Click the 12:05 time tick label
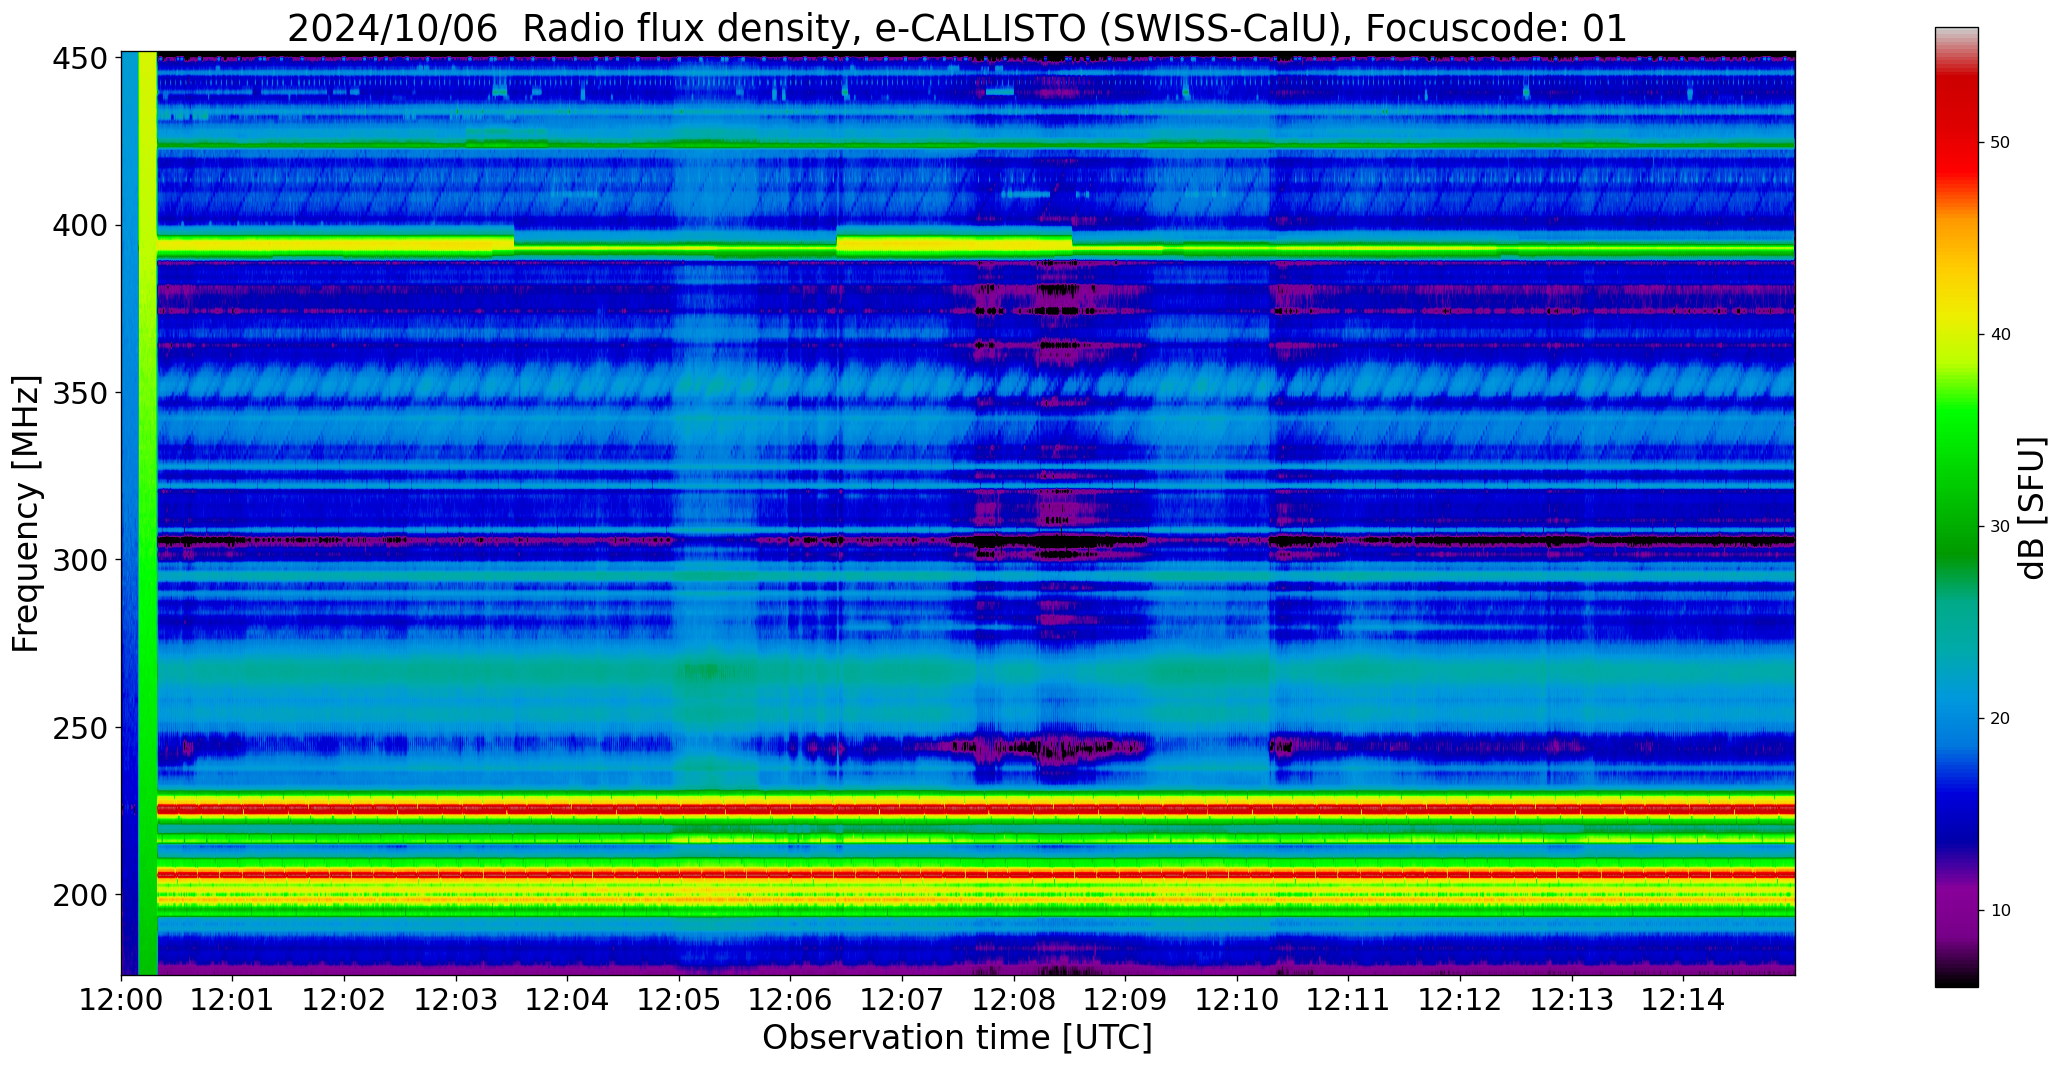The image size is (2062, 1067). click(x=680, y=999)
